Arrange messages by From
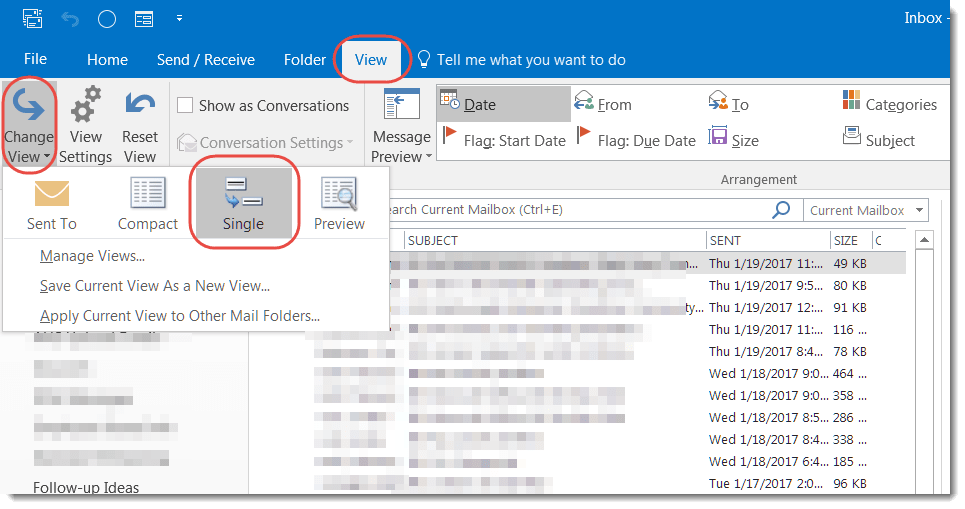 (x=603, y=104)
